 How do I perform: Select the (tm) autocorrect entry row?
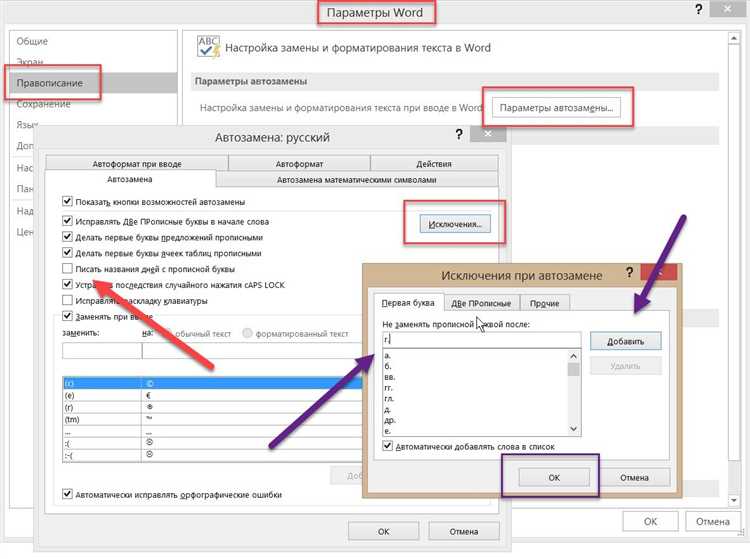212,419
